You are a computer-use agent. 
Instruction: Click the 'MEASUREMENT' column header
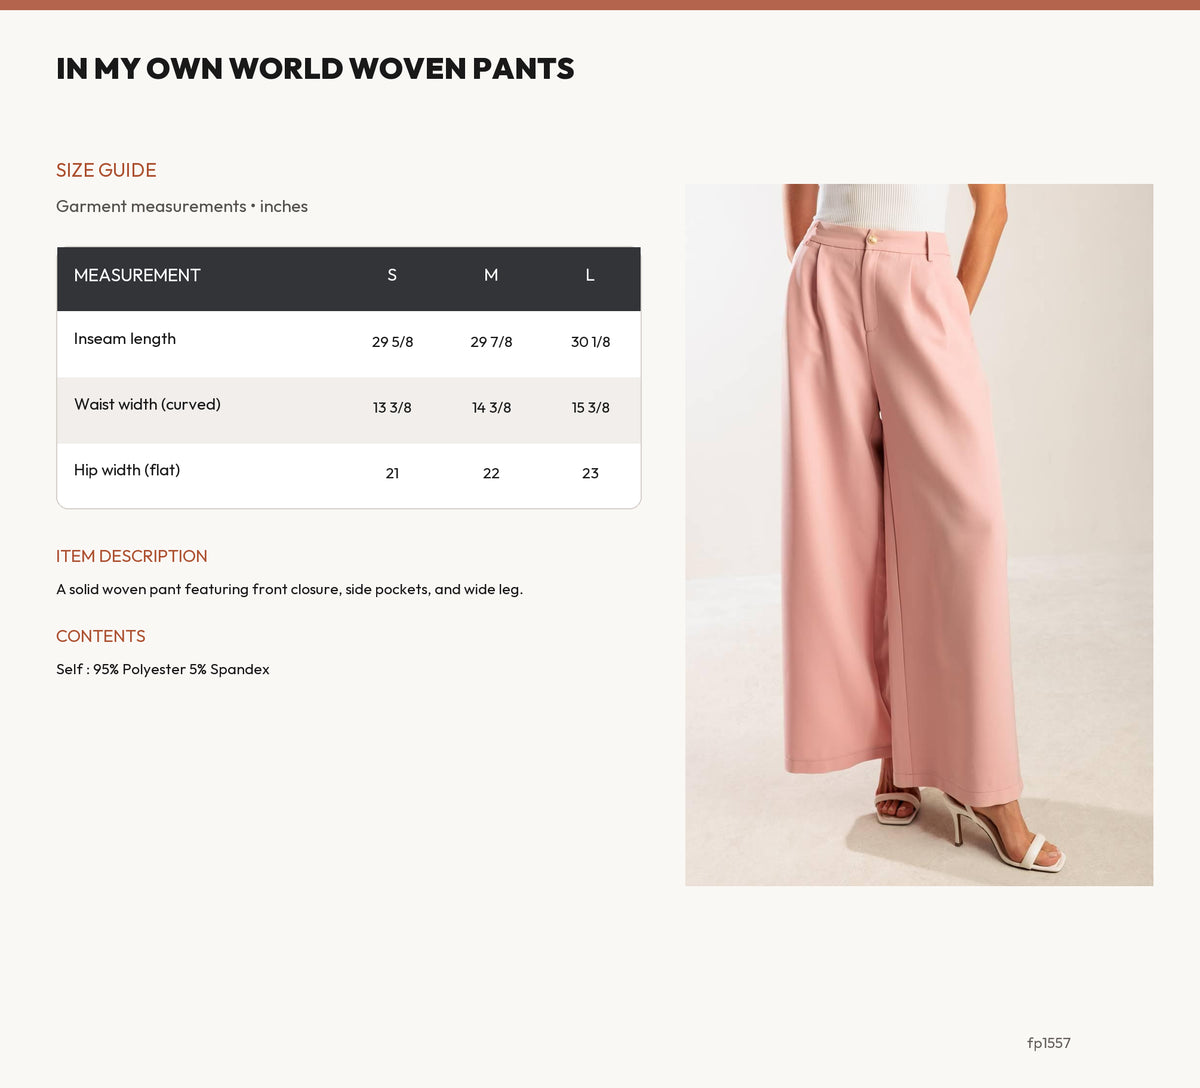(137, 275)
